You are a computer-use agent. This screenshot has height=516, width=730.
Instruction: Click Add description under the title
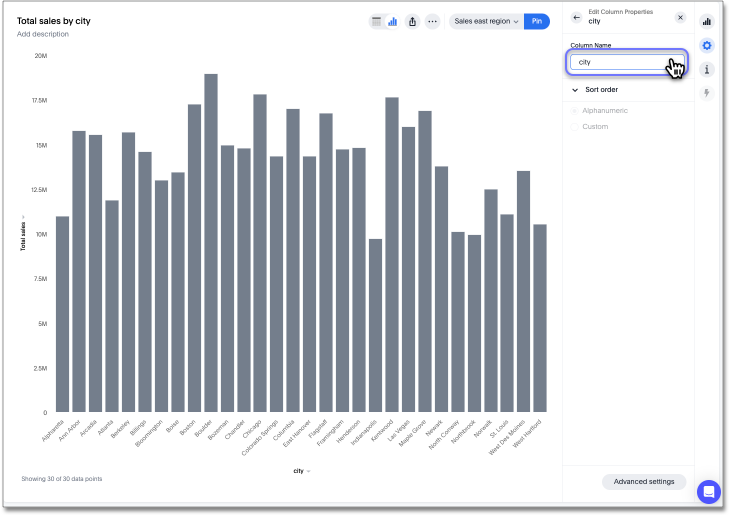(43, 34)
